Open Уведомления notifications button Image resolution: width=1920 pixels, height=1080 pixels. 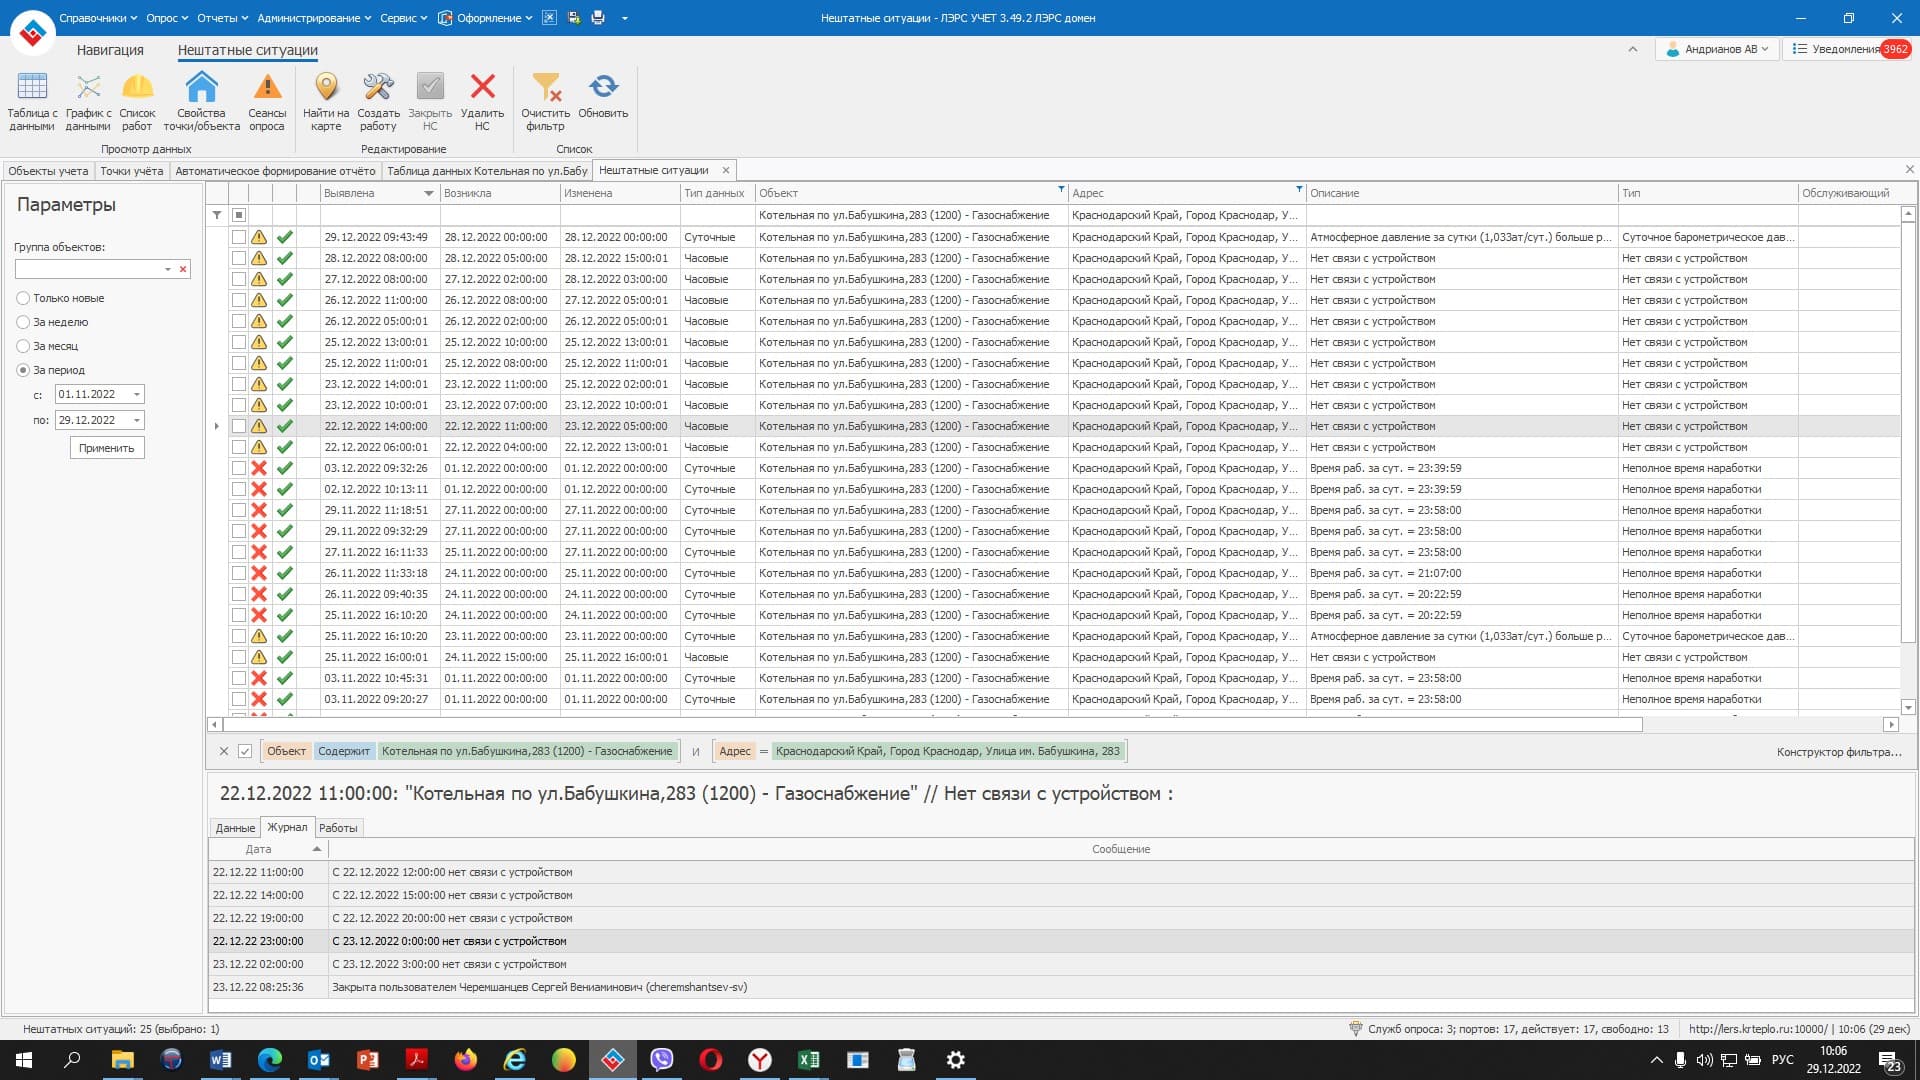coord(1848,49)
